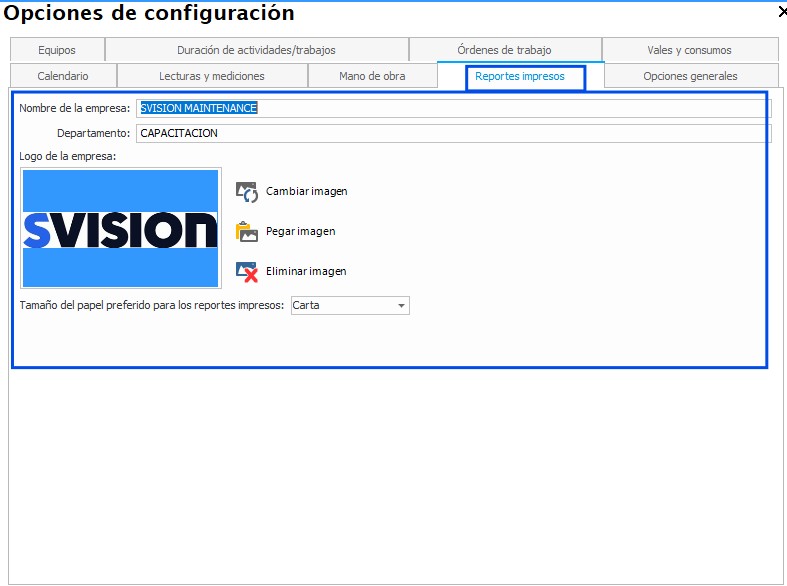Go to Vales y consumos tab
This screenshot has width=787, height=586.
[x=690, y=50]
